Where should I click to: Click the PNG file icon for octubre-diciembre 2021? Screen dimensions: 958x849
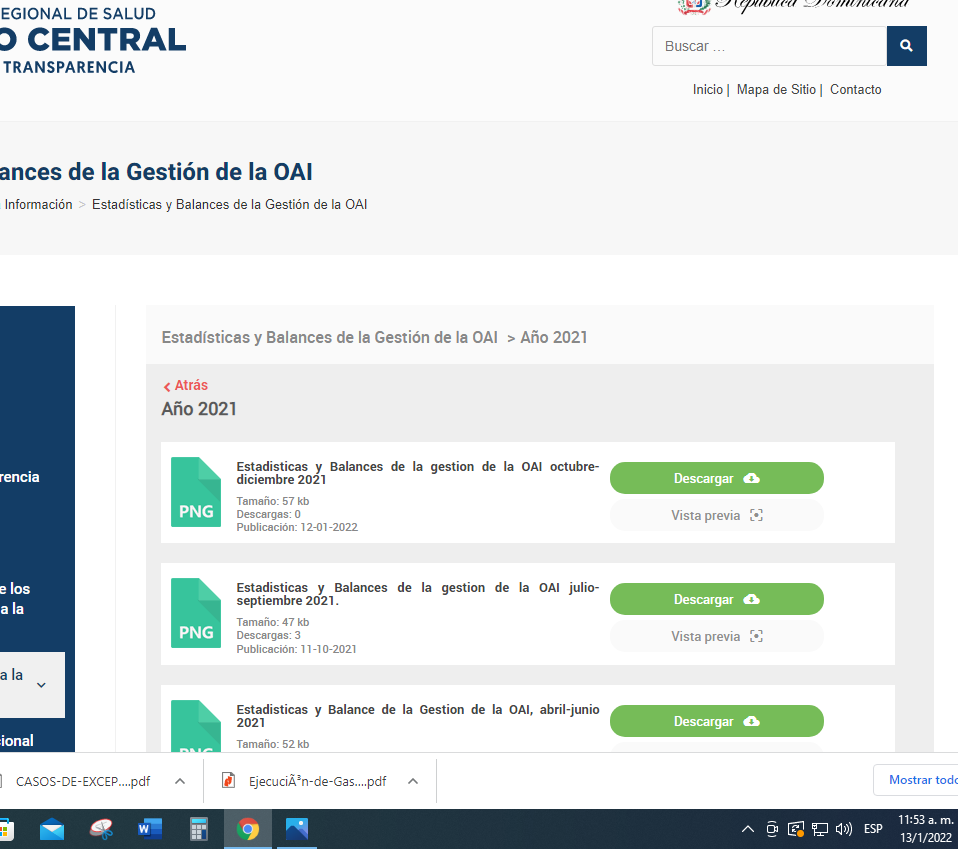point(196,492)
